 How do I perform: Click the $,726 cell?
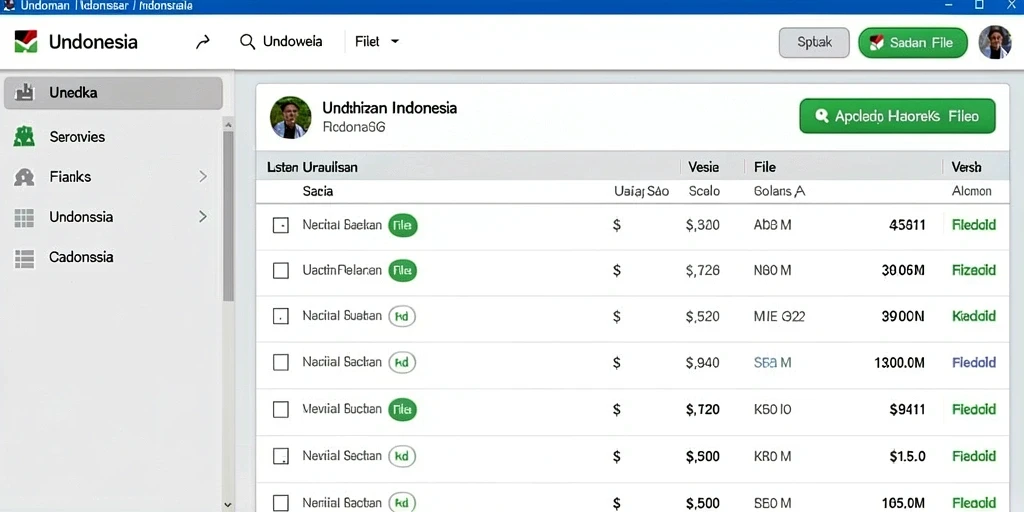click(x=703, y=270)
